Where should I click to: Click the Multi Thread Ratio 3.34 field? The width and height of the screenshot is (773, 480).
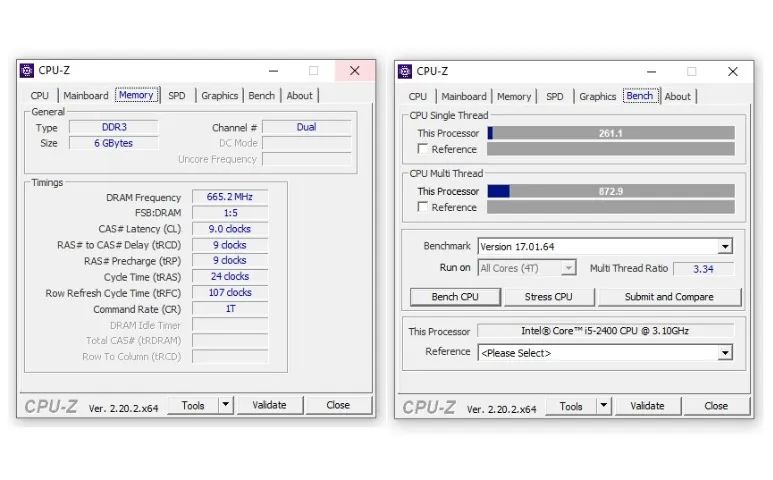point(703,269)
